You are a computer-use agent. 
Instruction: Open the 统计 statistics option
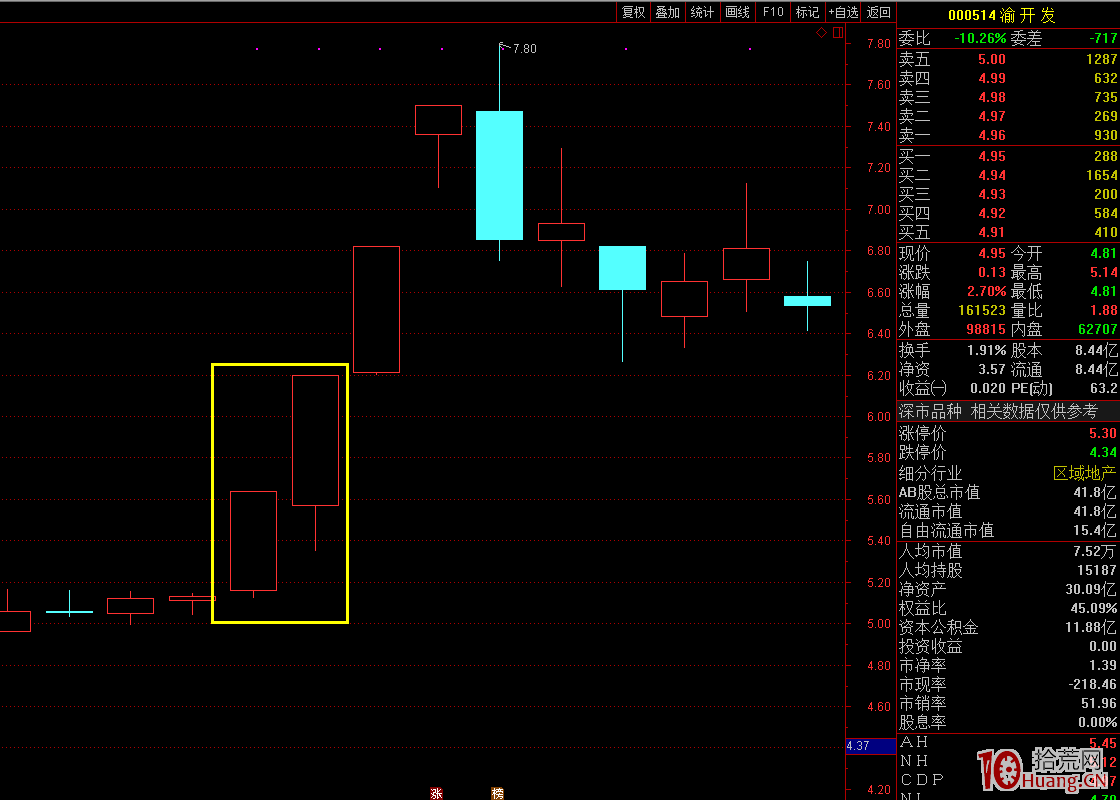point(702,11)
